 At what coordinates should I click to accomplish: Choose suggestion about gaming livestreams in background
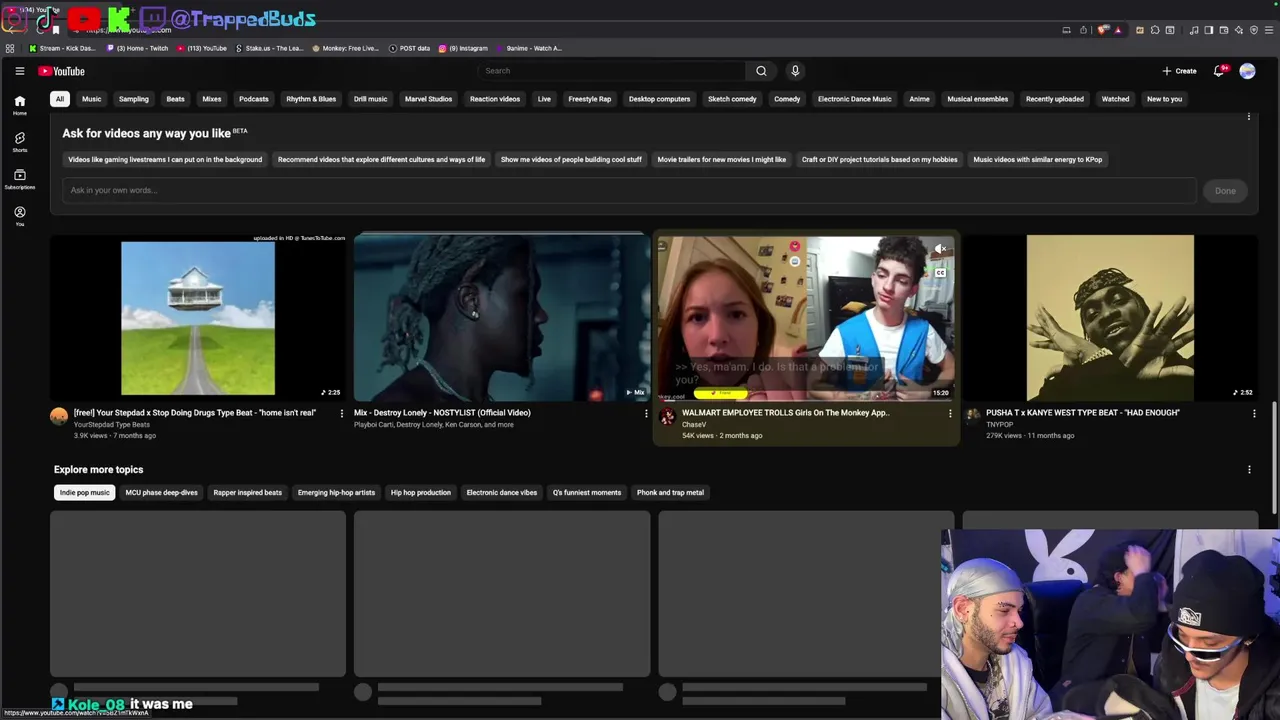pos(165,159)
